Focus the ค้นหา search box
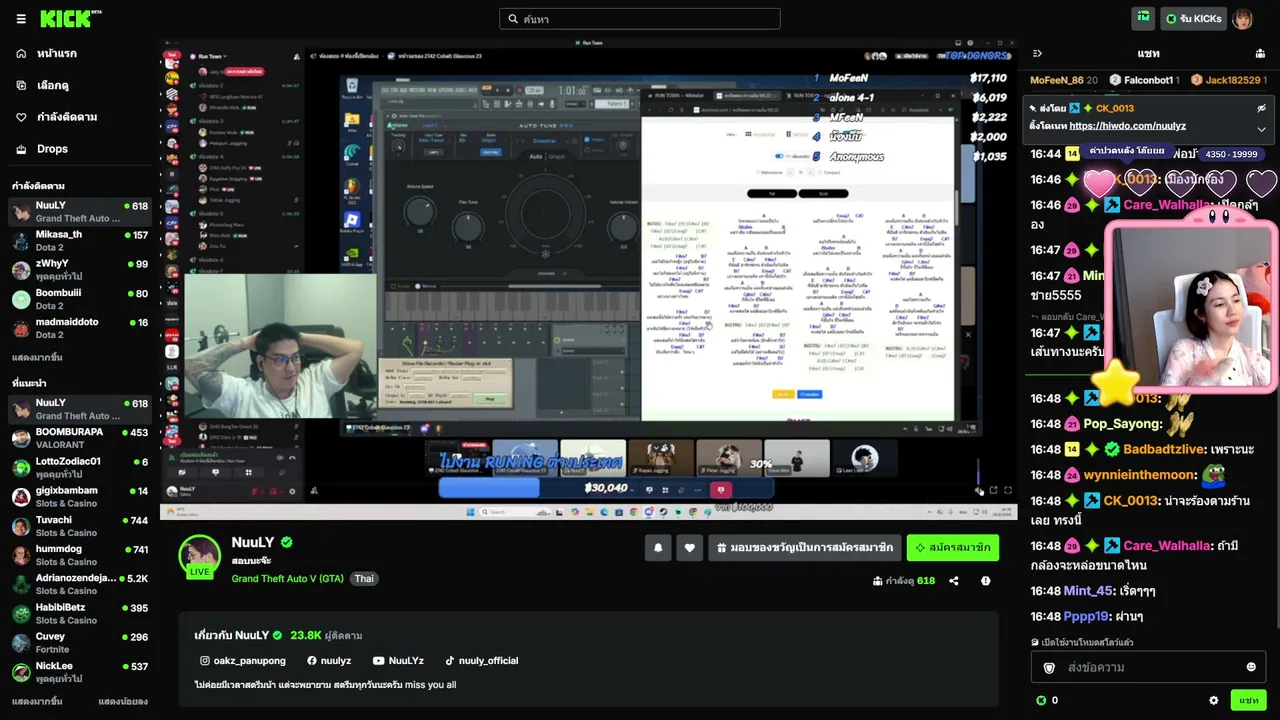 640,19
